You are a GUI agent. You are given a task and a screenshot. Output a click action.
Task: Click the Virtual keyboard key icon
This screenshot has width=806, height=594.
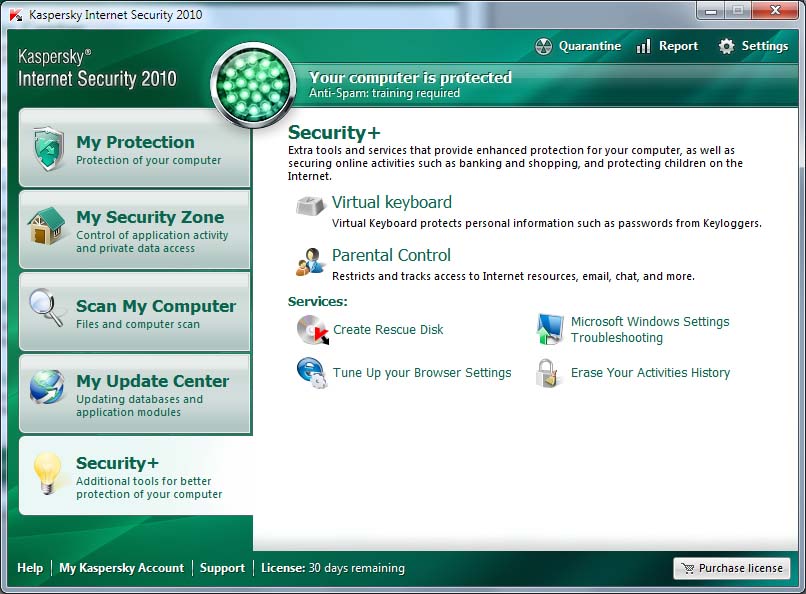tap(310, 205)
